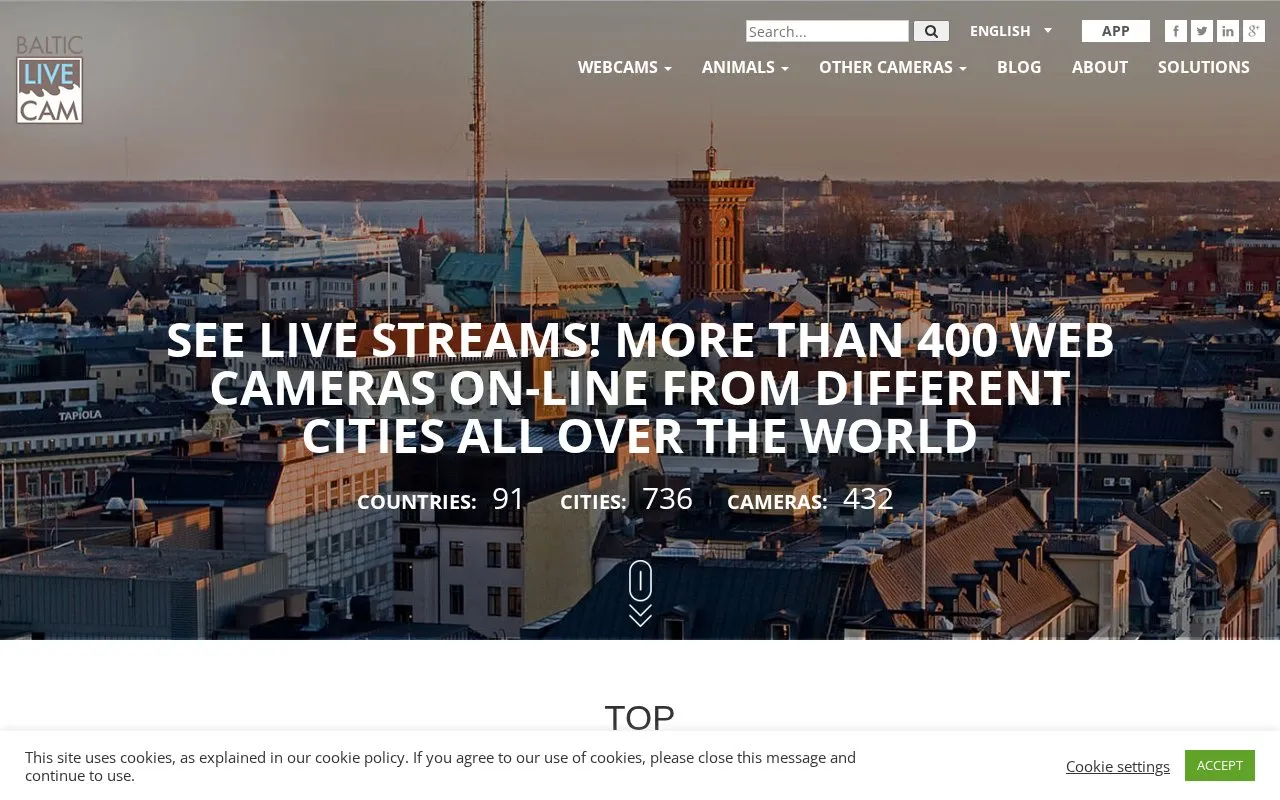Click the Cameras count 432
This screenshot has width=1280, height=800.
pyautogui.click(x=868, y=498)
